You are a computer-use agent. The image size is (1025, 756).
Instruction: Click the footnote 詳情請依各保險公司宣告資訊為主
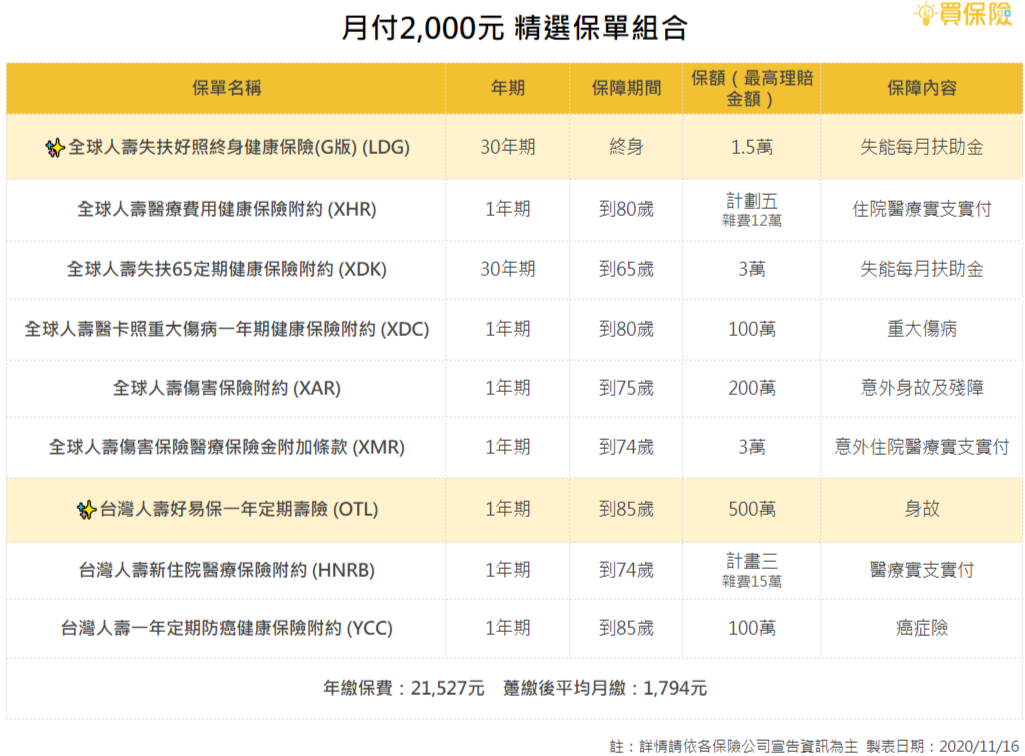748,746
